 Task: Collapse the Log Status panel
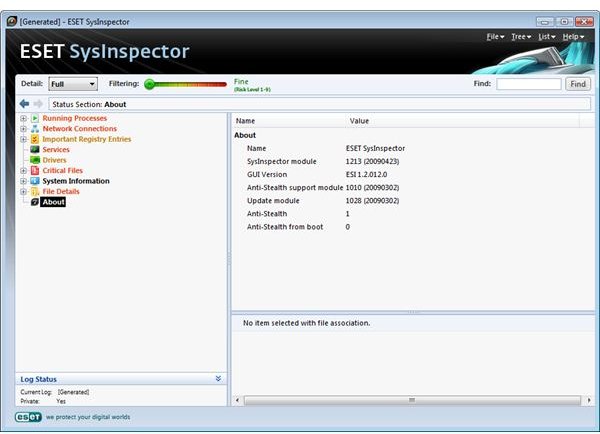218,379
